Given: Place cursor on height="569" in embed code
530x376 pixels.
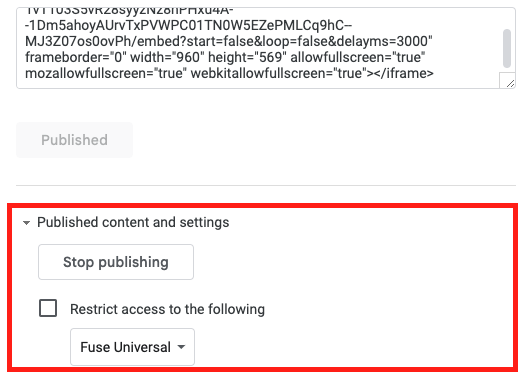Looking at the screenshot, I should 247,57.
